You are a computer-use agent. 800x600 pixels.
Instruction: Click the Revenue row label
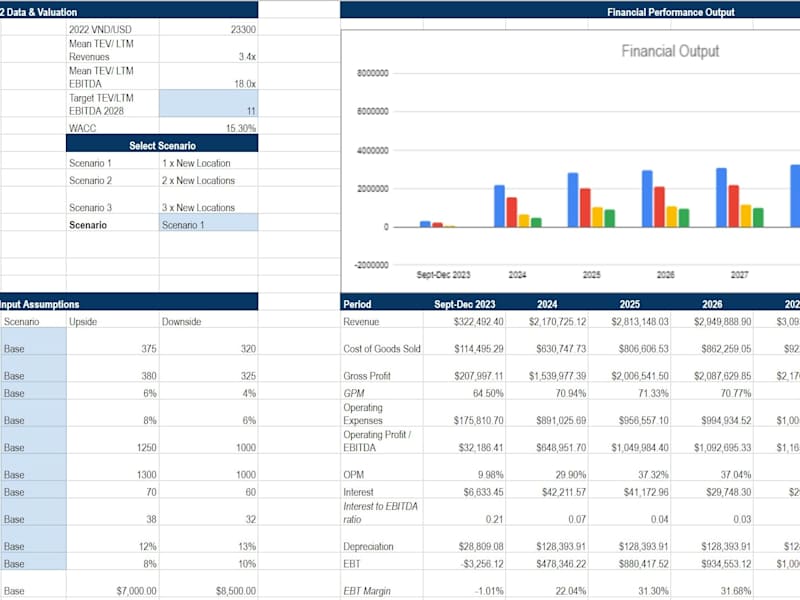[x=361, y=322]
